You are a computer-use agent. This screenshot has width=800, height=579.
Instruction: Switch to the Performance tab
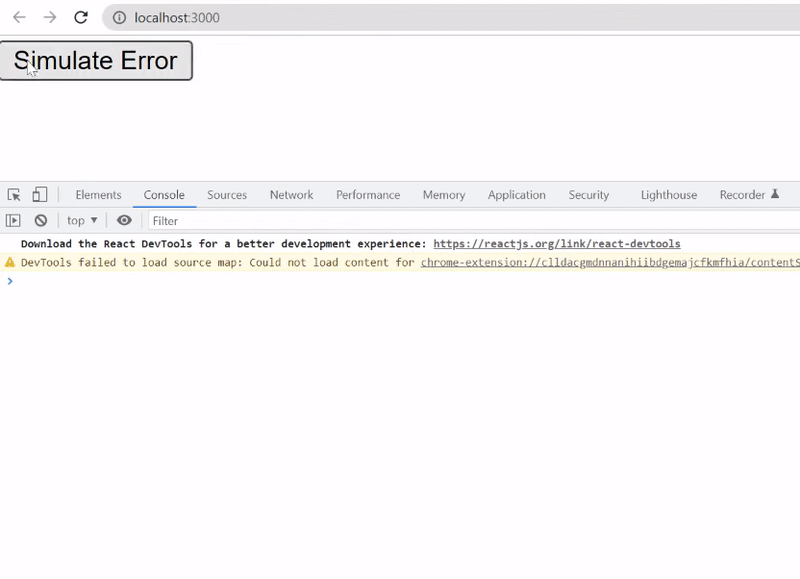(x=368, y=195)
